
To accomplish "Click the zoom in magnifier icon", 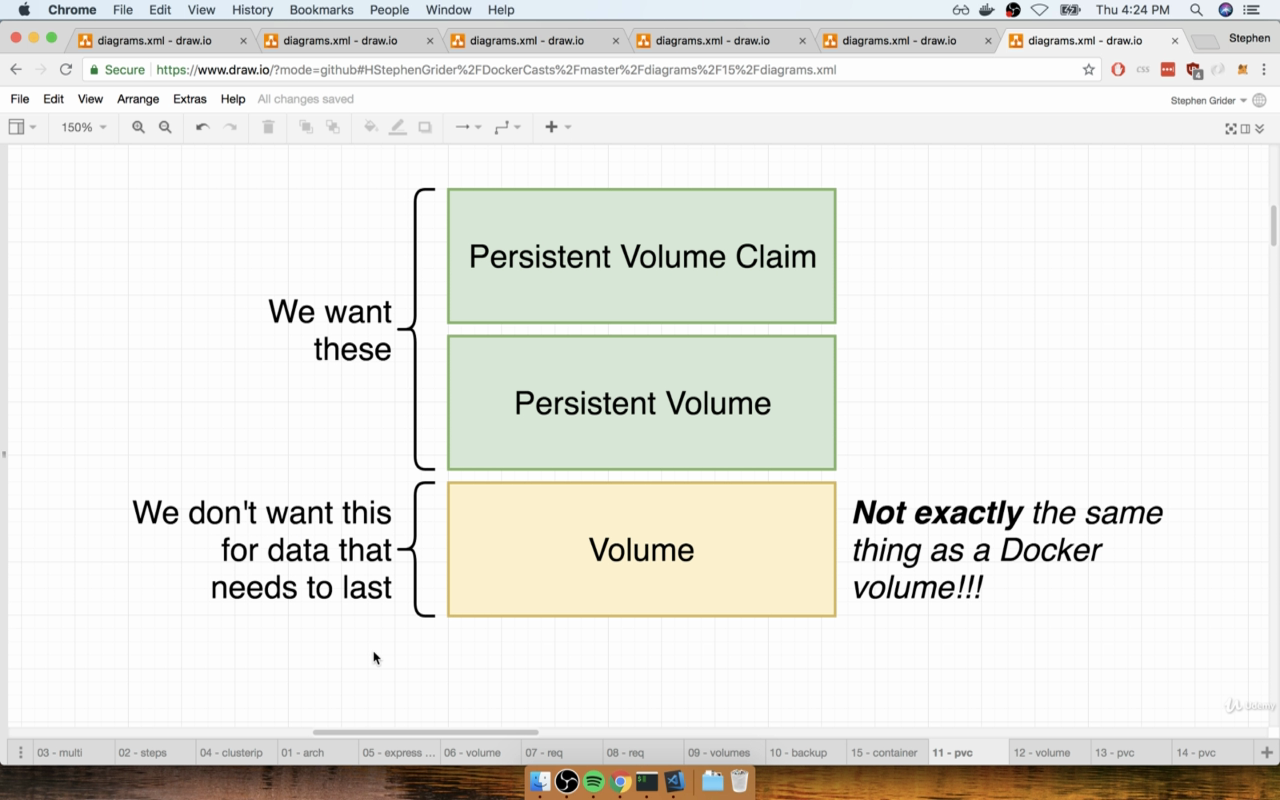I will (138, 127).
